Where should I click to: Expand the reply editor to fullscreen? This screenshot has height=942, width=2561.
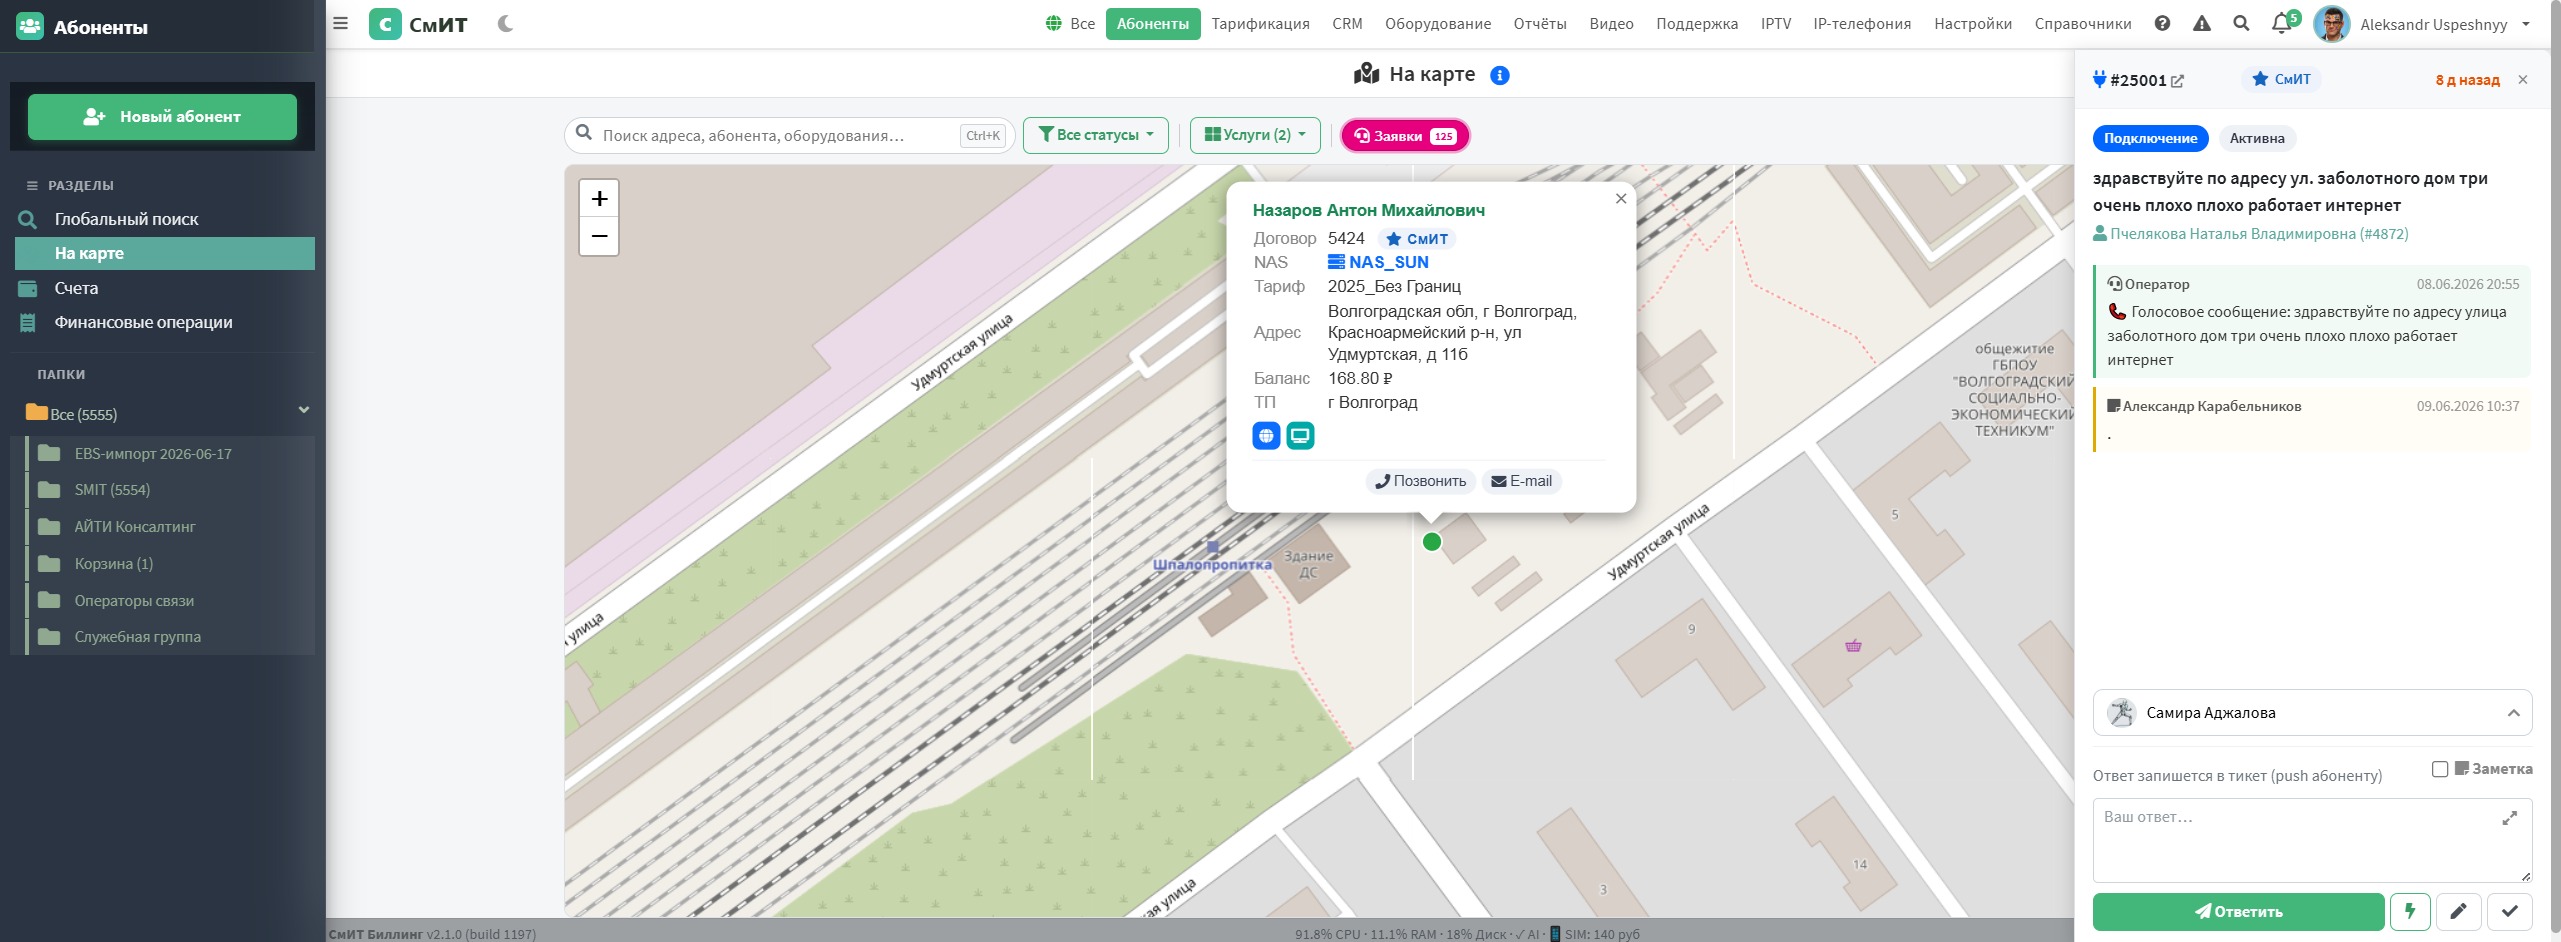coord(2509,818)
